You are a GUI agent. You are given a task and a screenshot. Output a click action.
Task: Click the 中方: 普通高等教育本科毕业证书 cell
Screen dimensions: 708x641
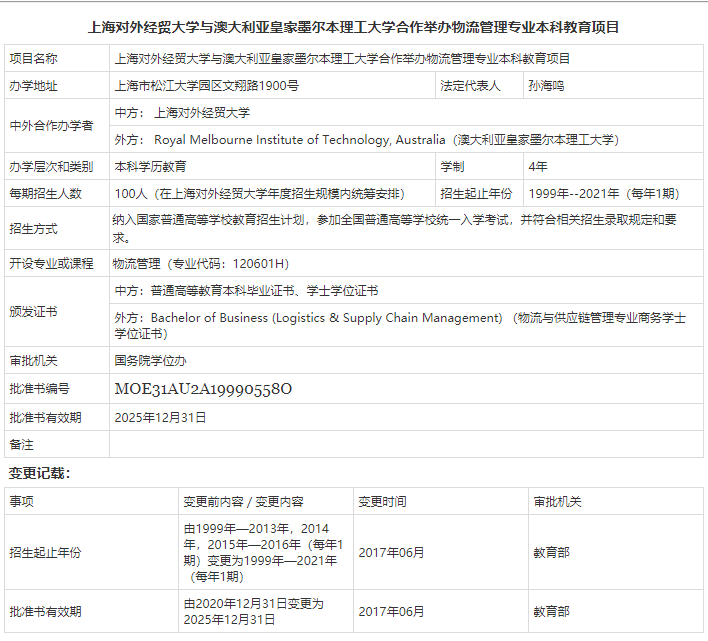click(406, 291)
